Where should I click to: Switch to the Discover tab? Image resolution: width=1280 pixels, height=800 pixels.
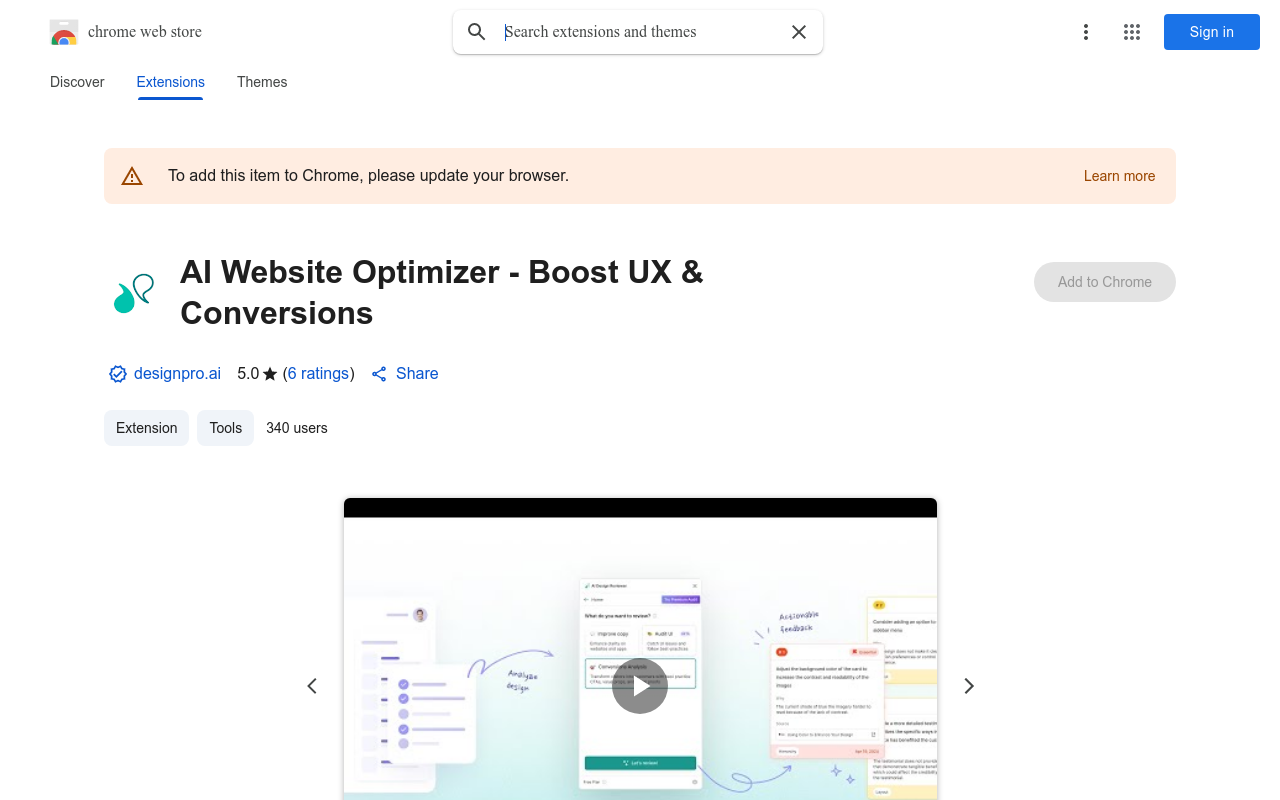click(x=77, y=82)
